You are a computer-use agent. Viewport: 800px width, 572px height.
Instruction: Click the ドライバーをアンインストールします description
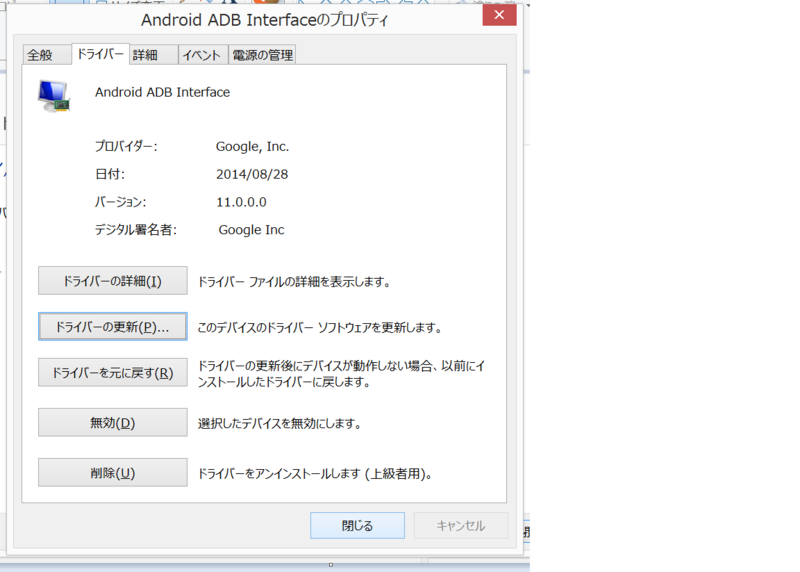click(315, 474)
